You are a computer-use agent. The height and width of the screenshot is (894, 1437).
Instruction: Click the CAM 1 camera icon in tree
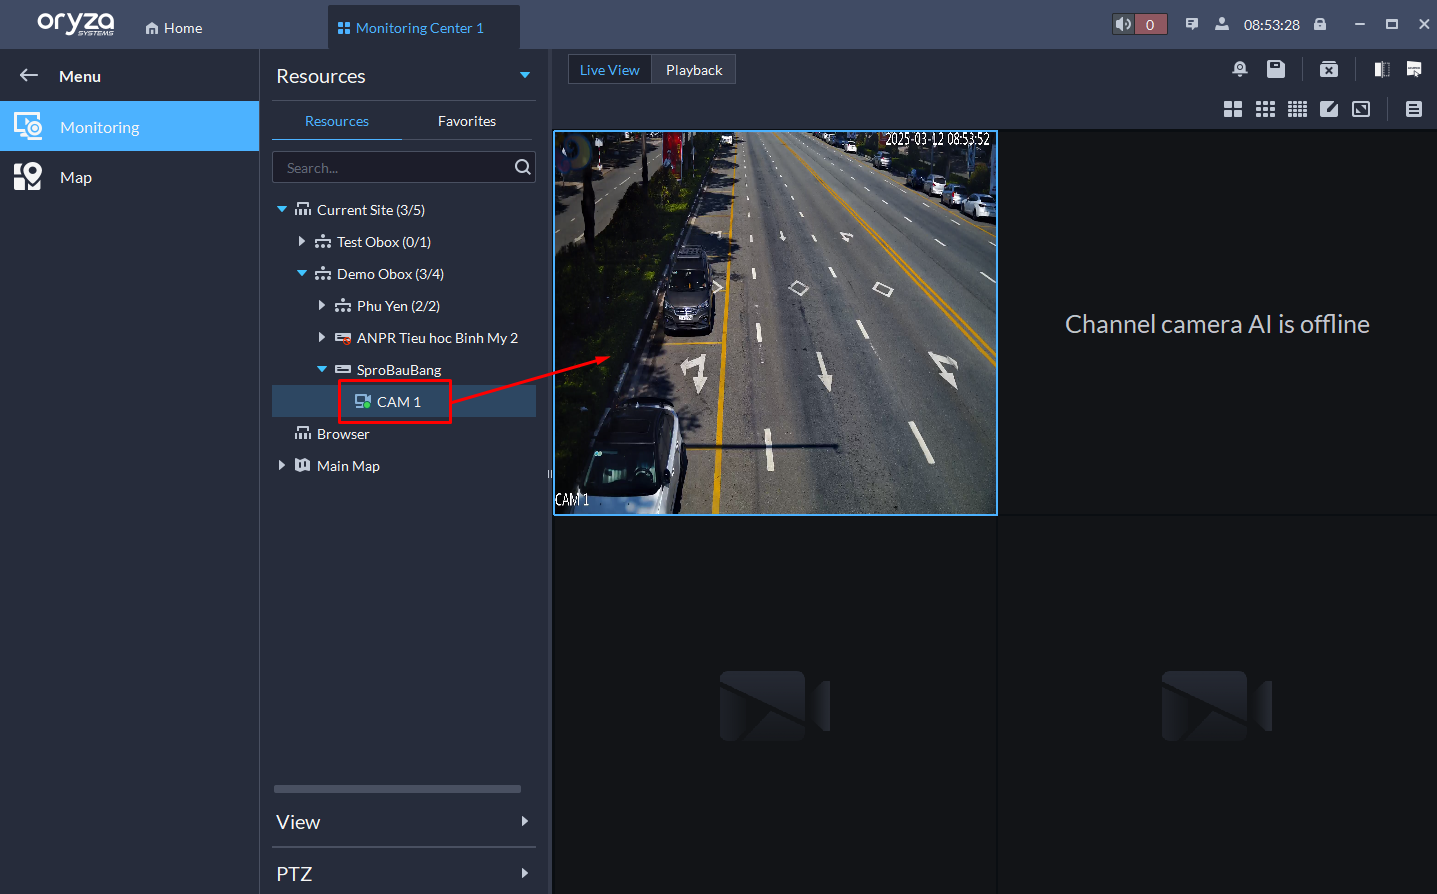click(363, 401)
